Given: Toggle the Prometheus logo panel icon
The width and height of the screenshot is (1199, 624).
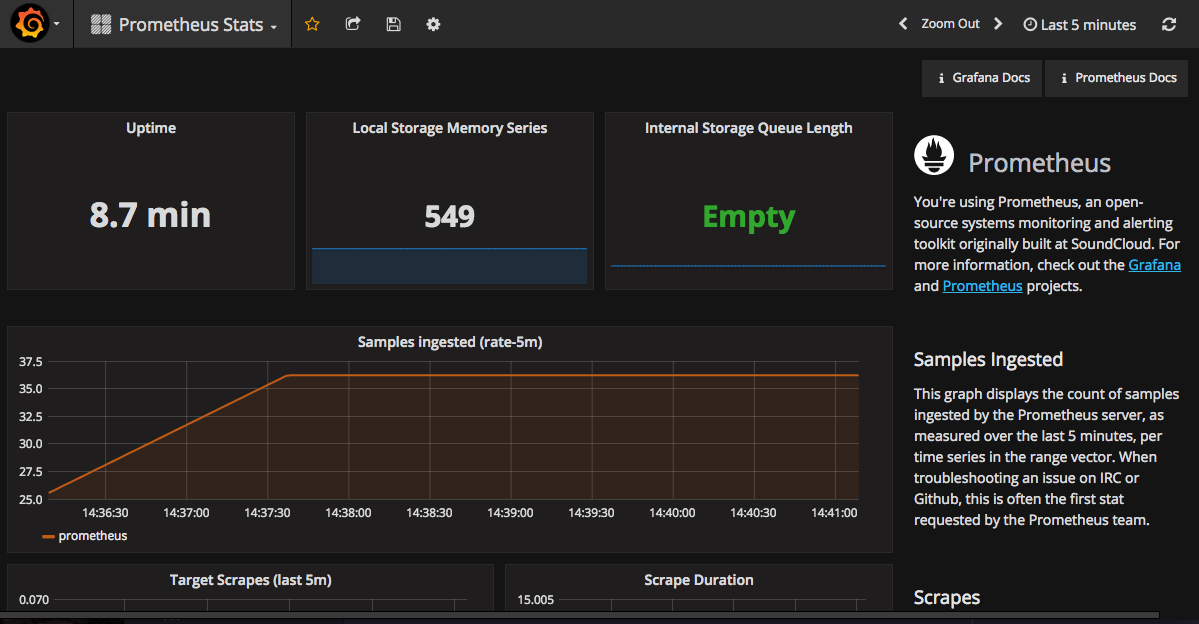Looking at the screenshot, I should click(933, 155).
